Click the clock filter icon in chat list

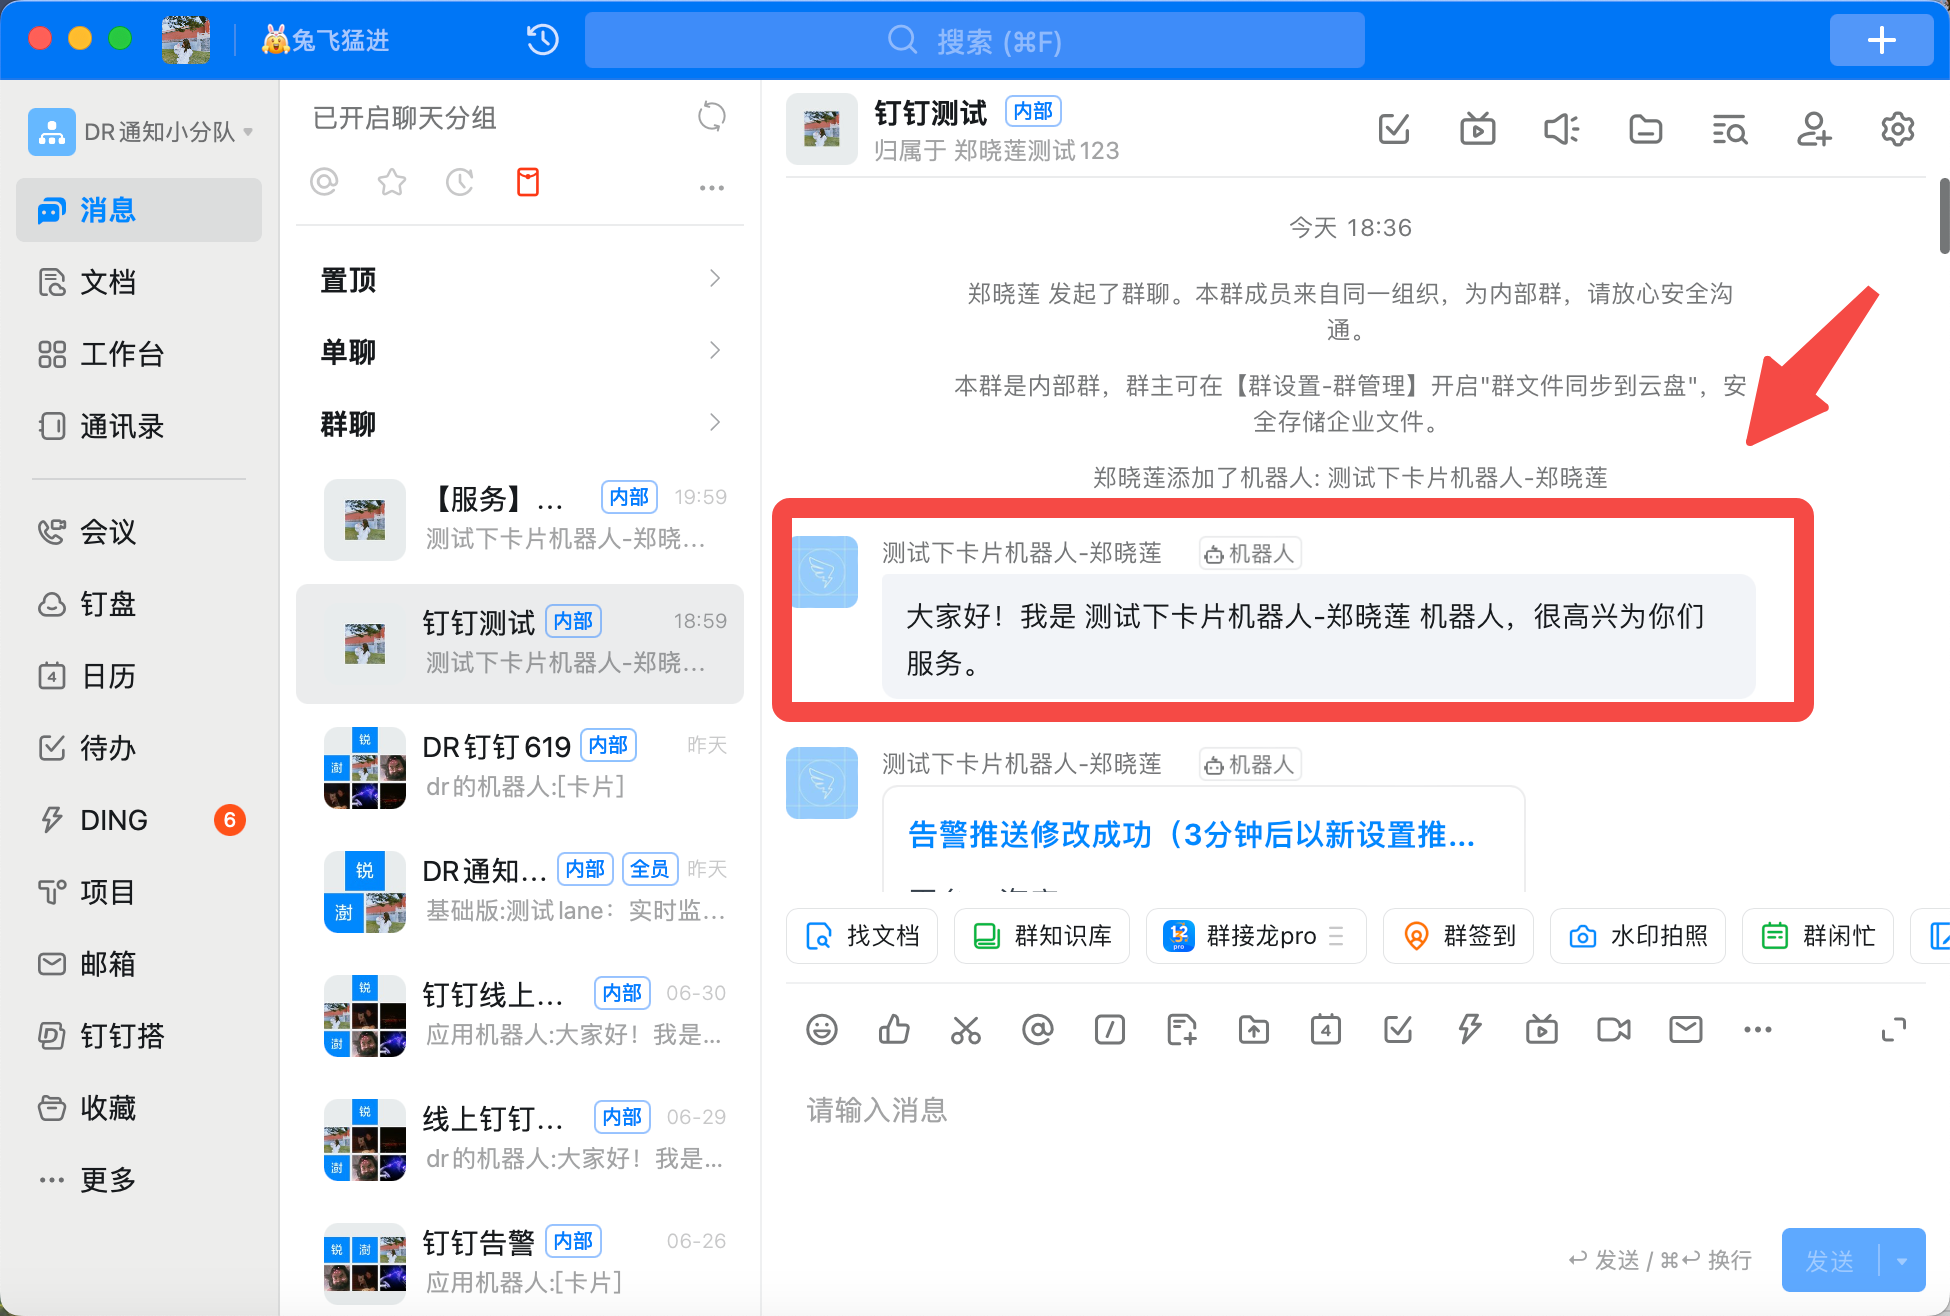460,182
